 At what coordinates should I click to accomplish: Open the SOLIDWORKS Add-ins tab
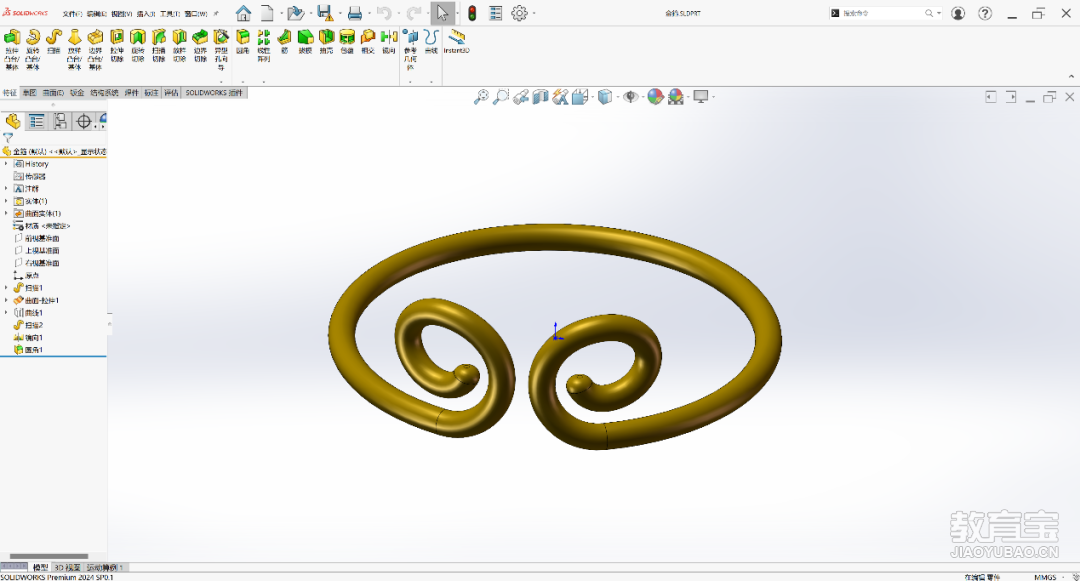click(214, 92)
